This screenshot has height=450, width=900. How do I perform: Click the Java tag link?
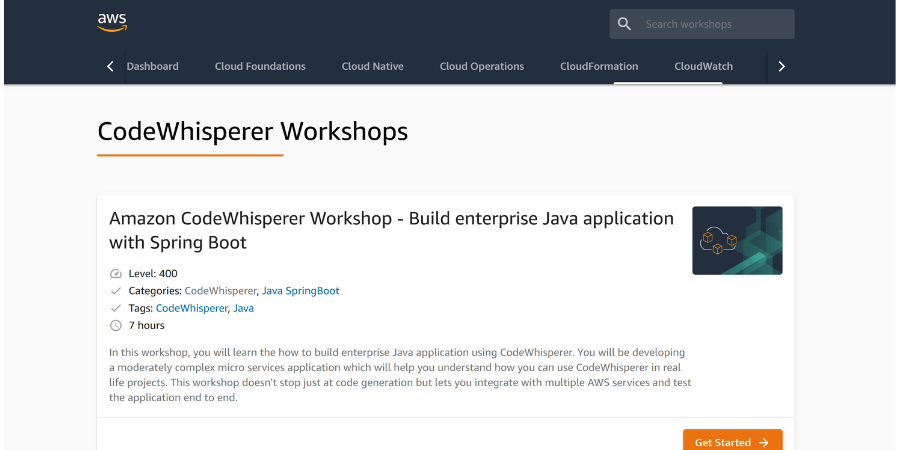243,308
